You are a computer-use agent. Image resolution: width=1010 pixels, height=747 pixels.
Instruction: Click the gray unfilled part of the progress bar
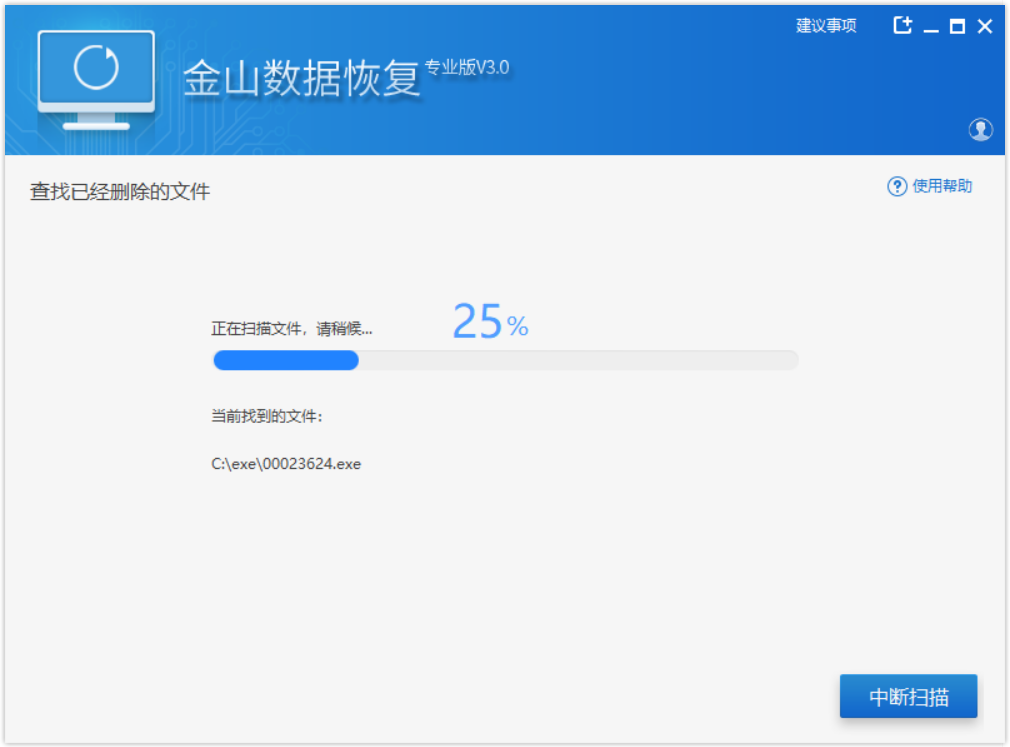(578, 360)
